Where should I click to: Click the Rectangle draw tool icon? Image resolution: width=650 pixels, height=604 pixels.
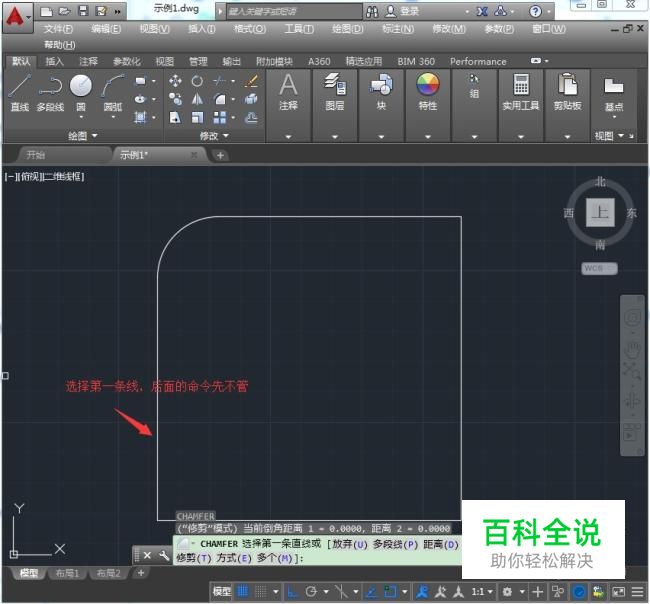pyautogui.click(x=141, y=81)
